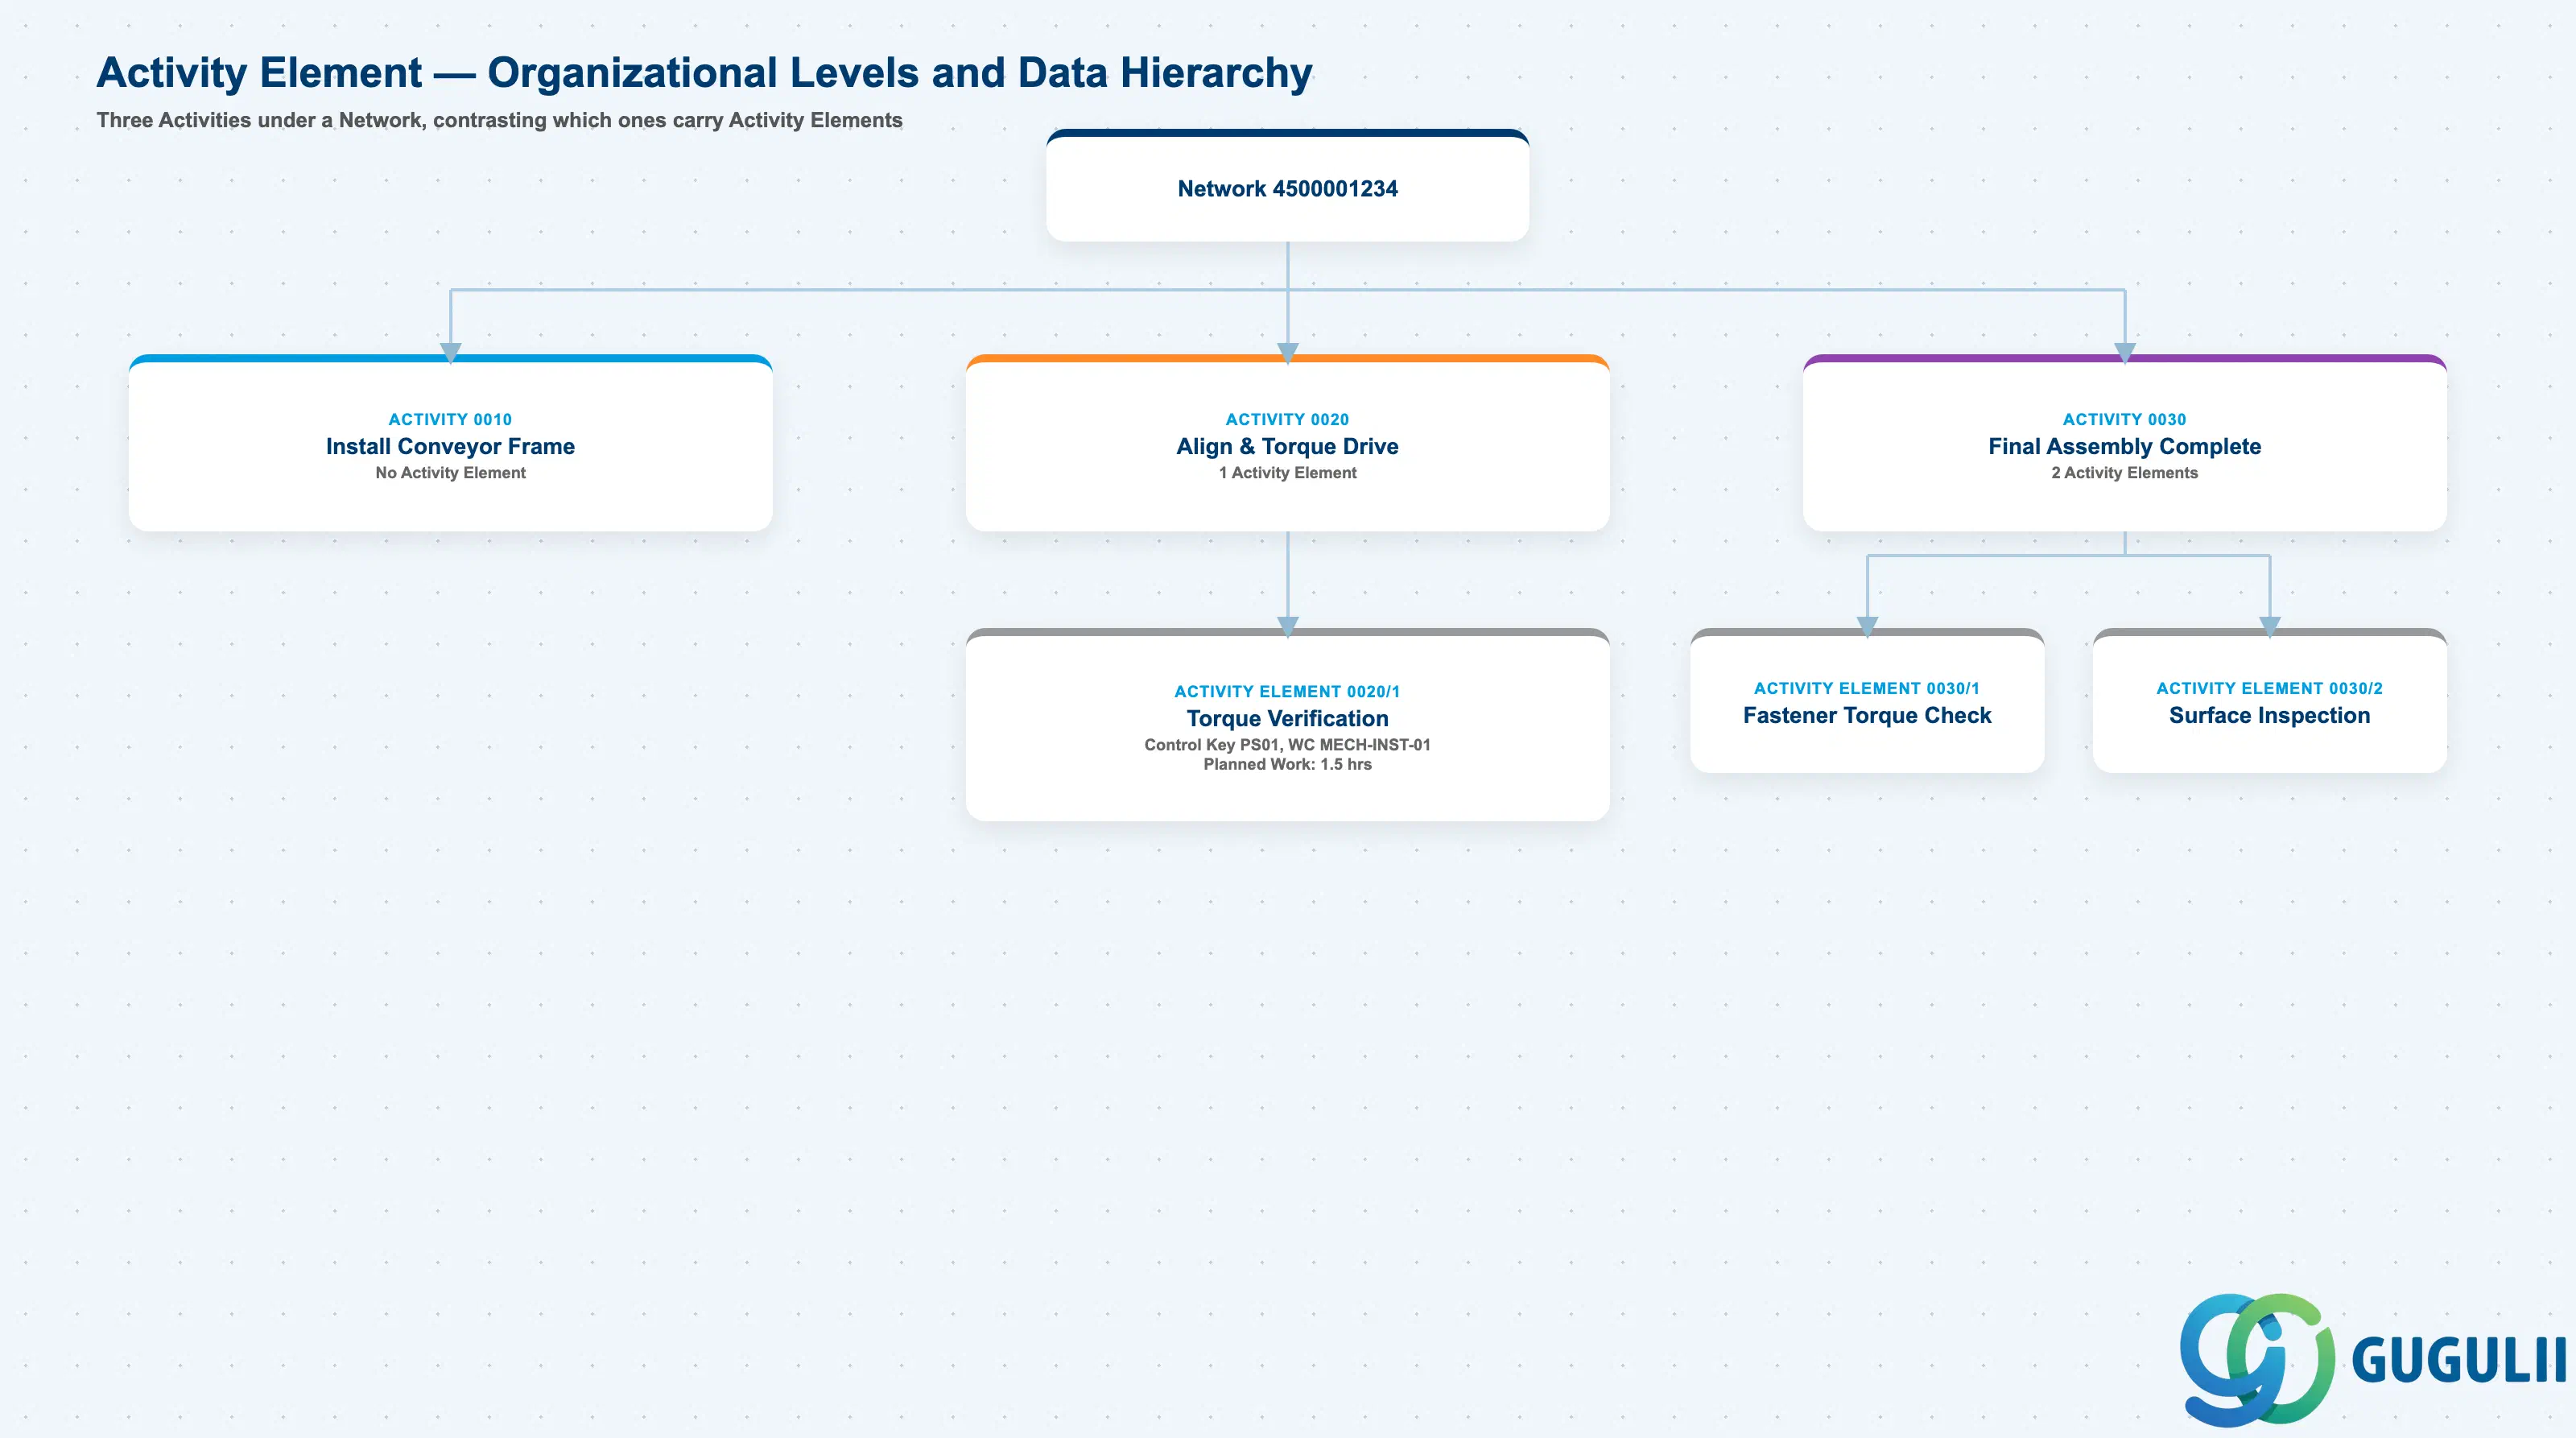Click the '2 Activity Elements' note

(2124, 473)
